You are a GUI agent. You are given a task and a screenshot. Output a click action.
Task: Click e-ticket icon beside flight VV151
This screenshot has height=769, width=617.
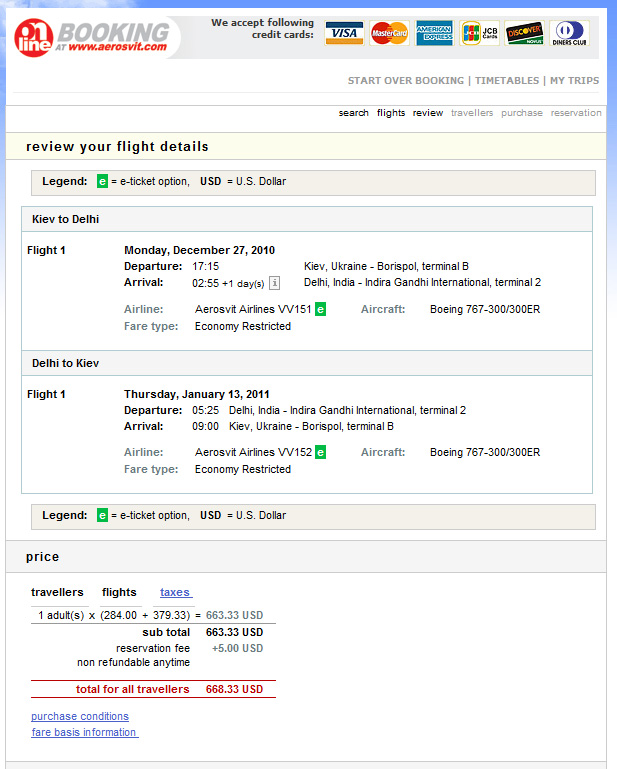[x=320, y=310]
